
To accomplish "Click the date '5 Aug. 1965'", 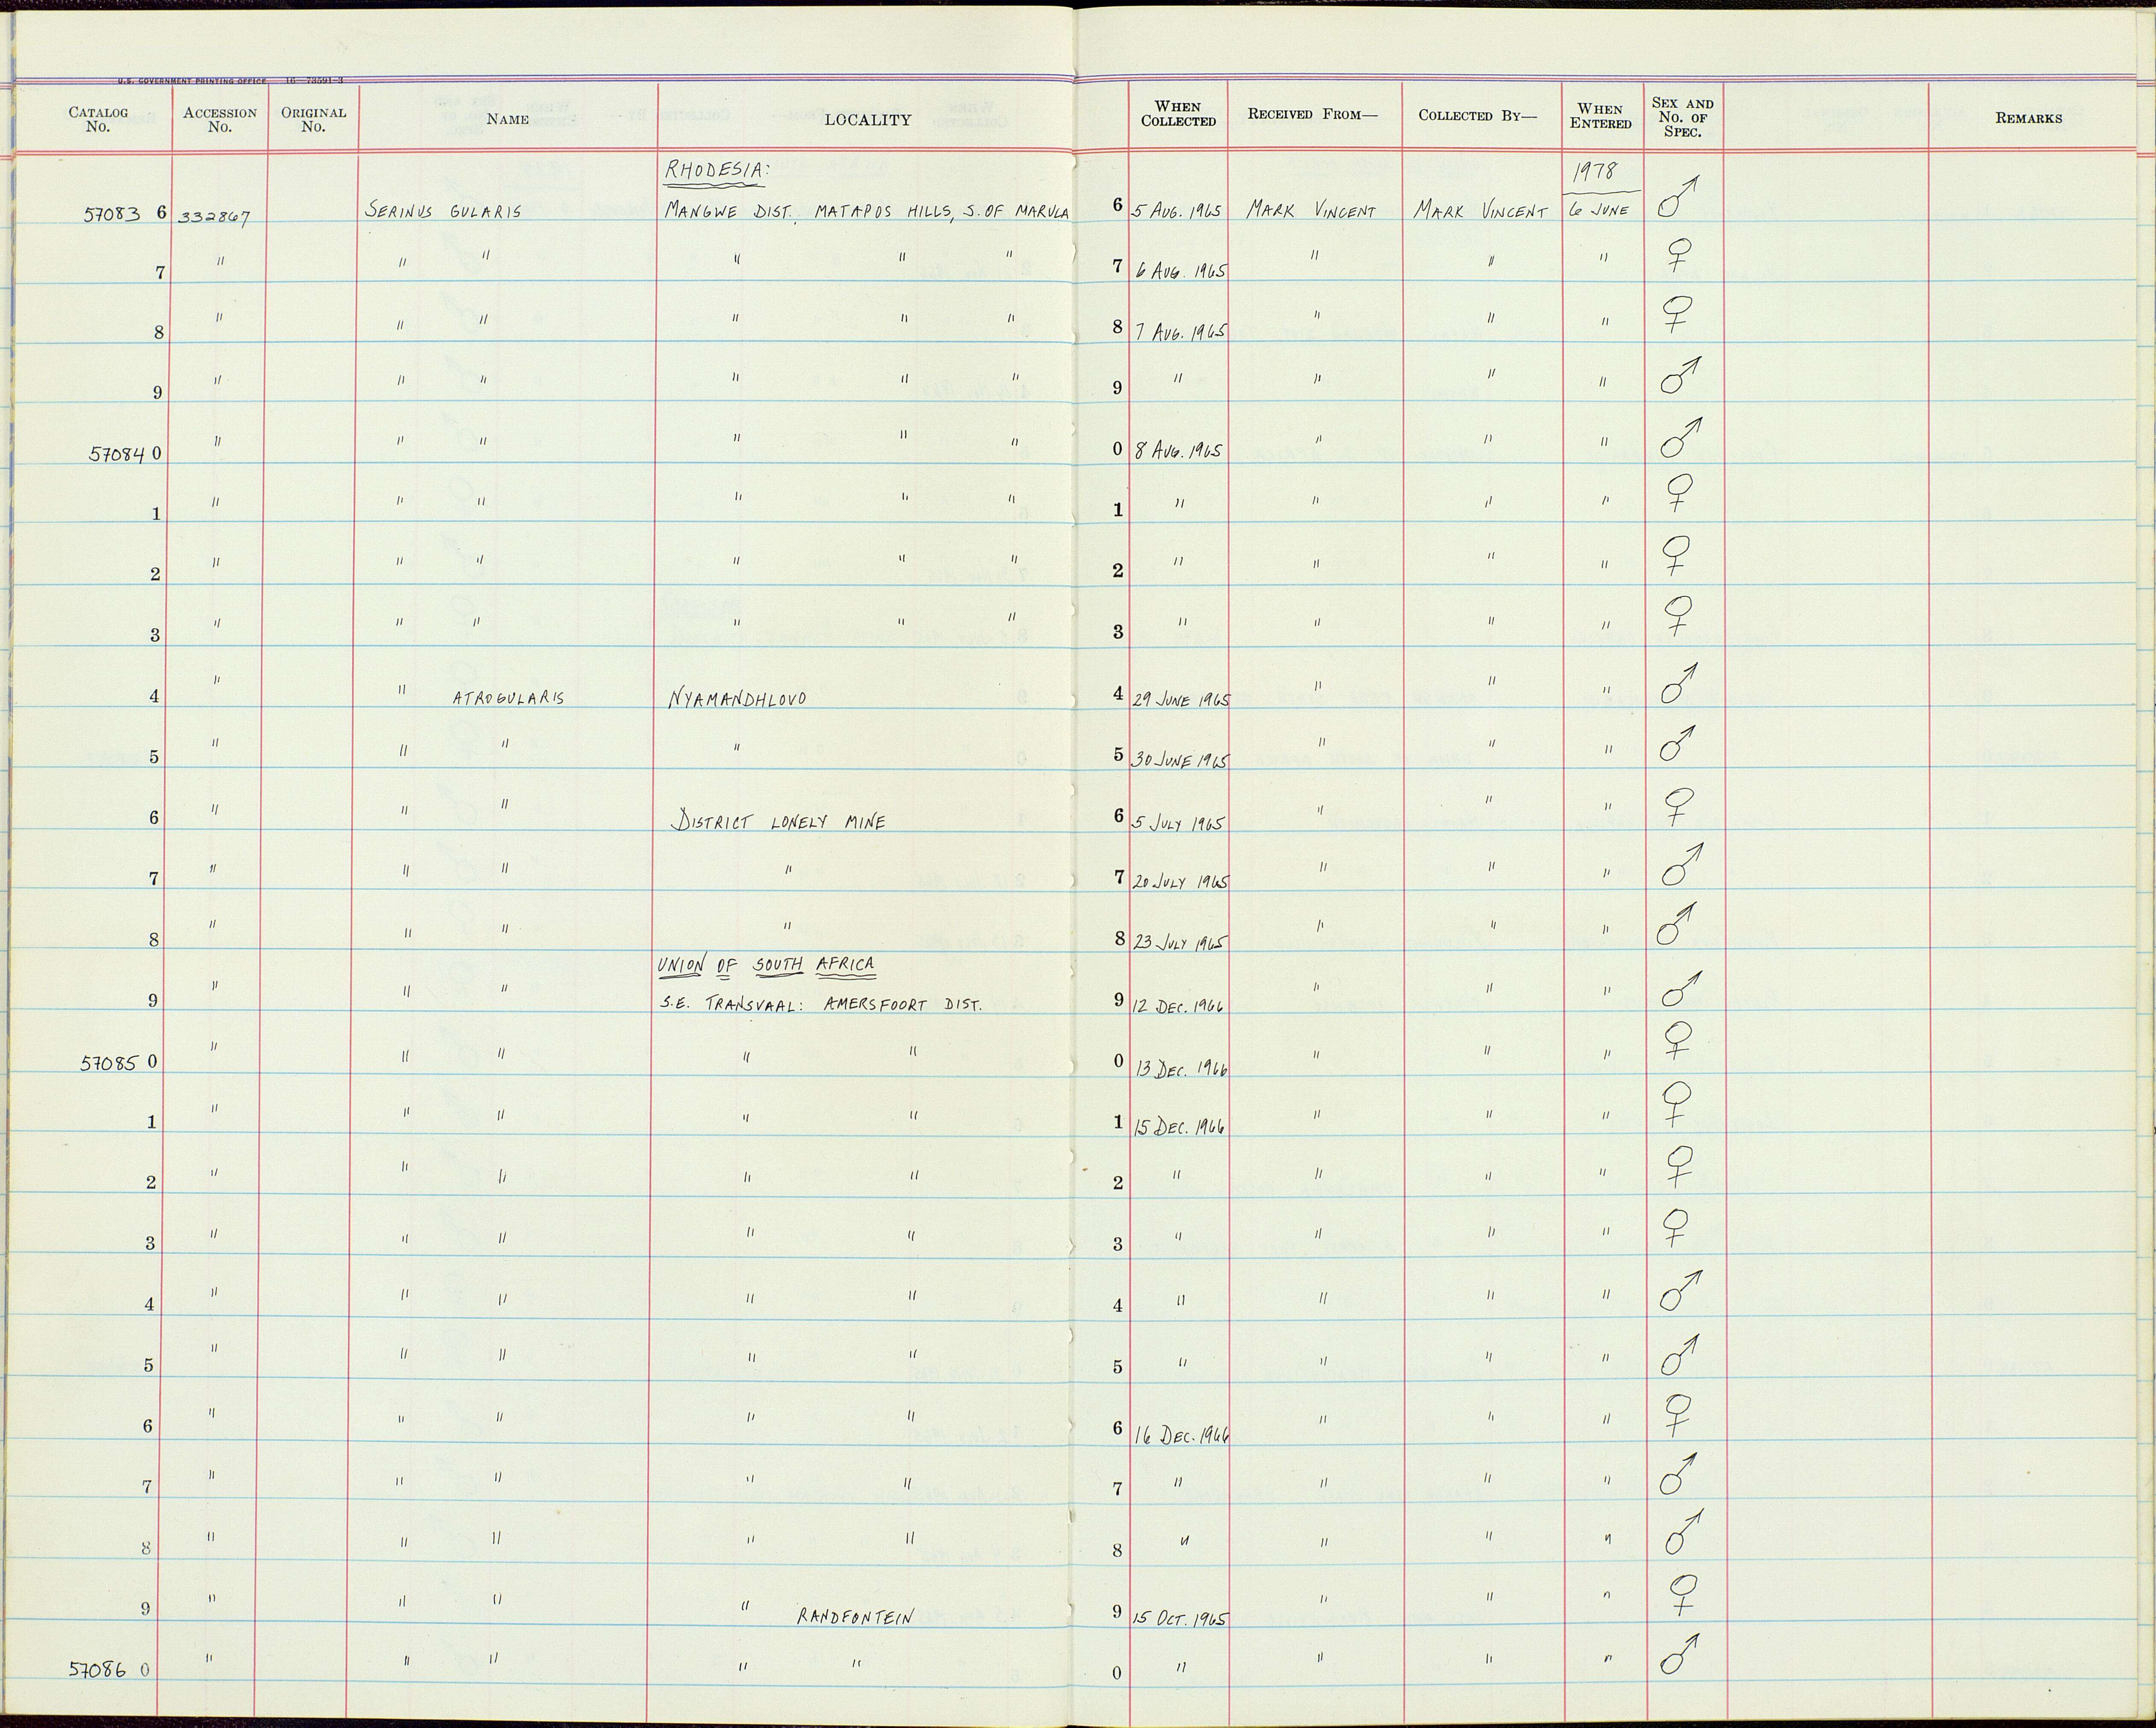I will tap(1177, 212).
